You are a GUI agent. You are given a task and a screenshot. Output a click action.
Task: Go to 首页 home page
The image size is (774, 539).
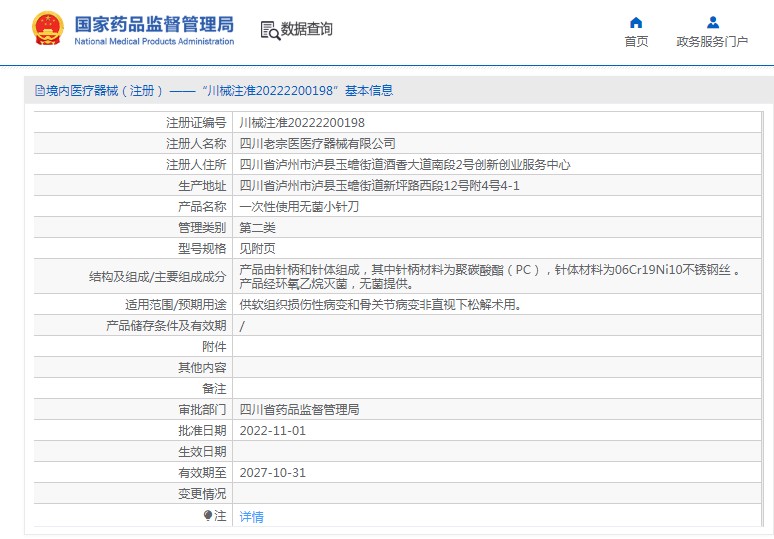[636, 41]
